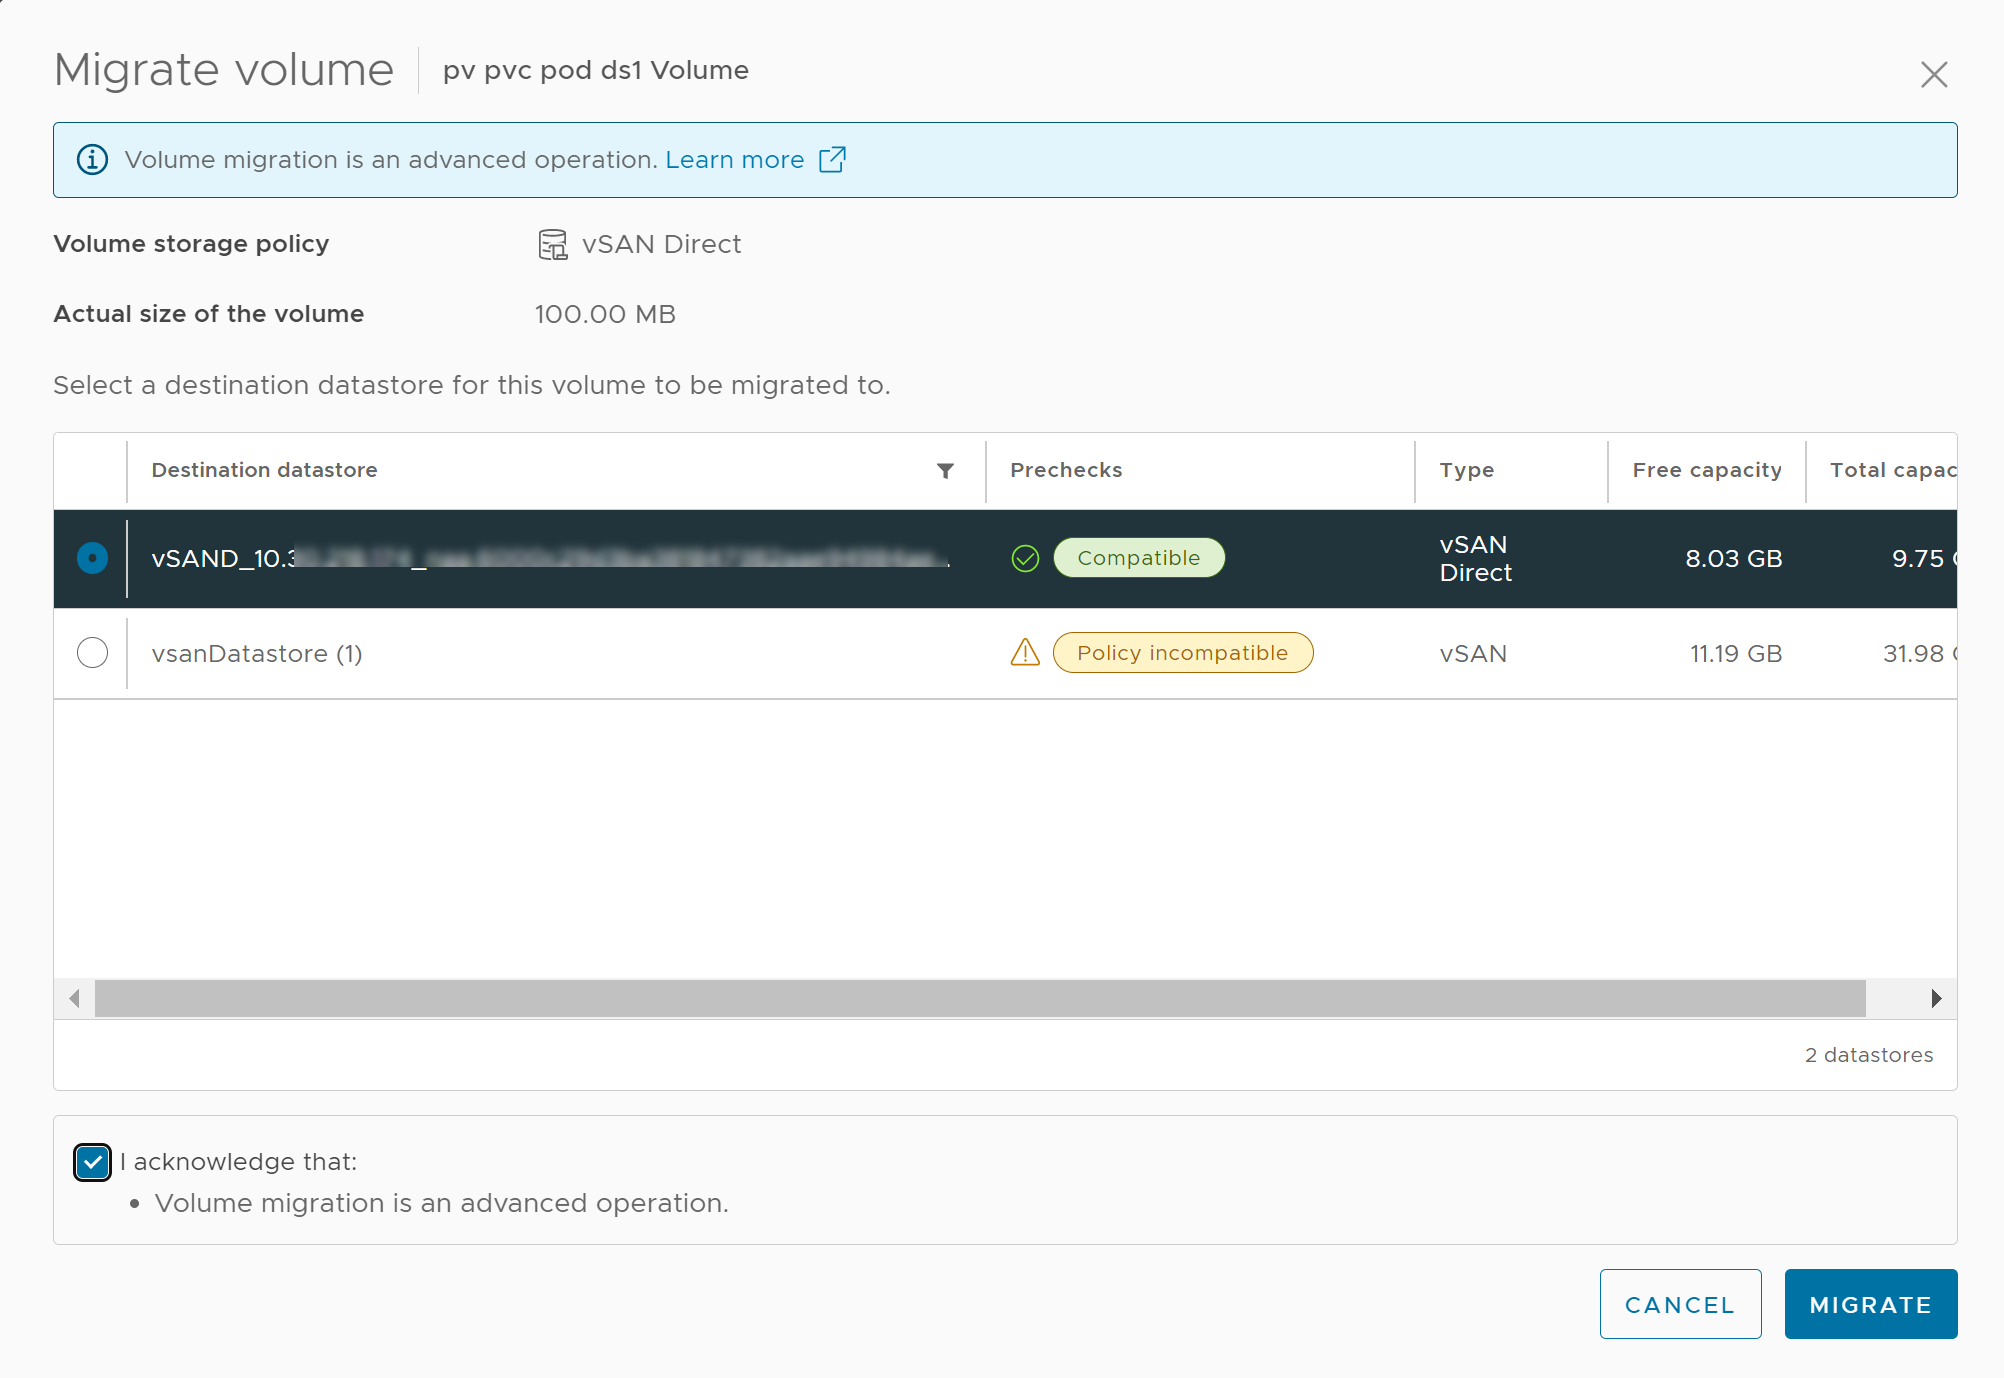Image resolution: width=2004 pixels, height=1378 pixels.
Task: Select the vSAND_10.3 radio button
Action: (91, 559)
